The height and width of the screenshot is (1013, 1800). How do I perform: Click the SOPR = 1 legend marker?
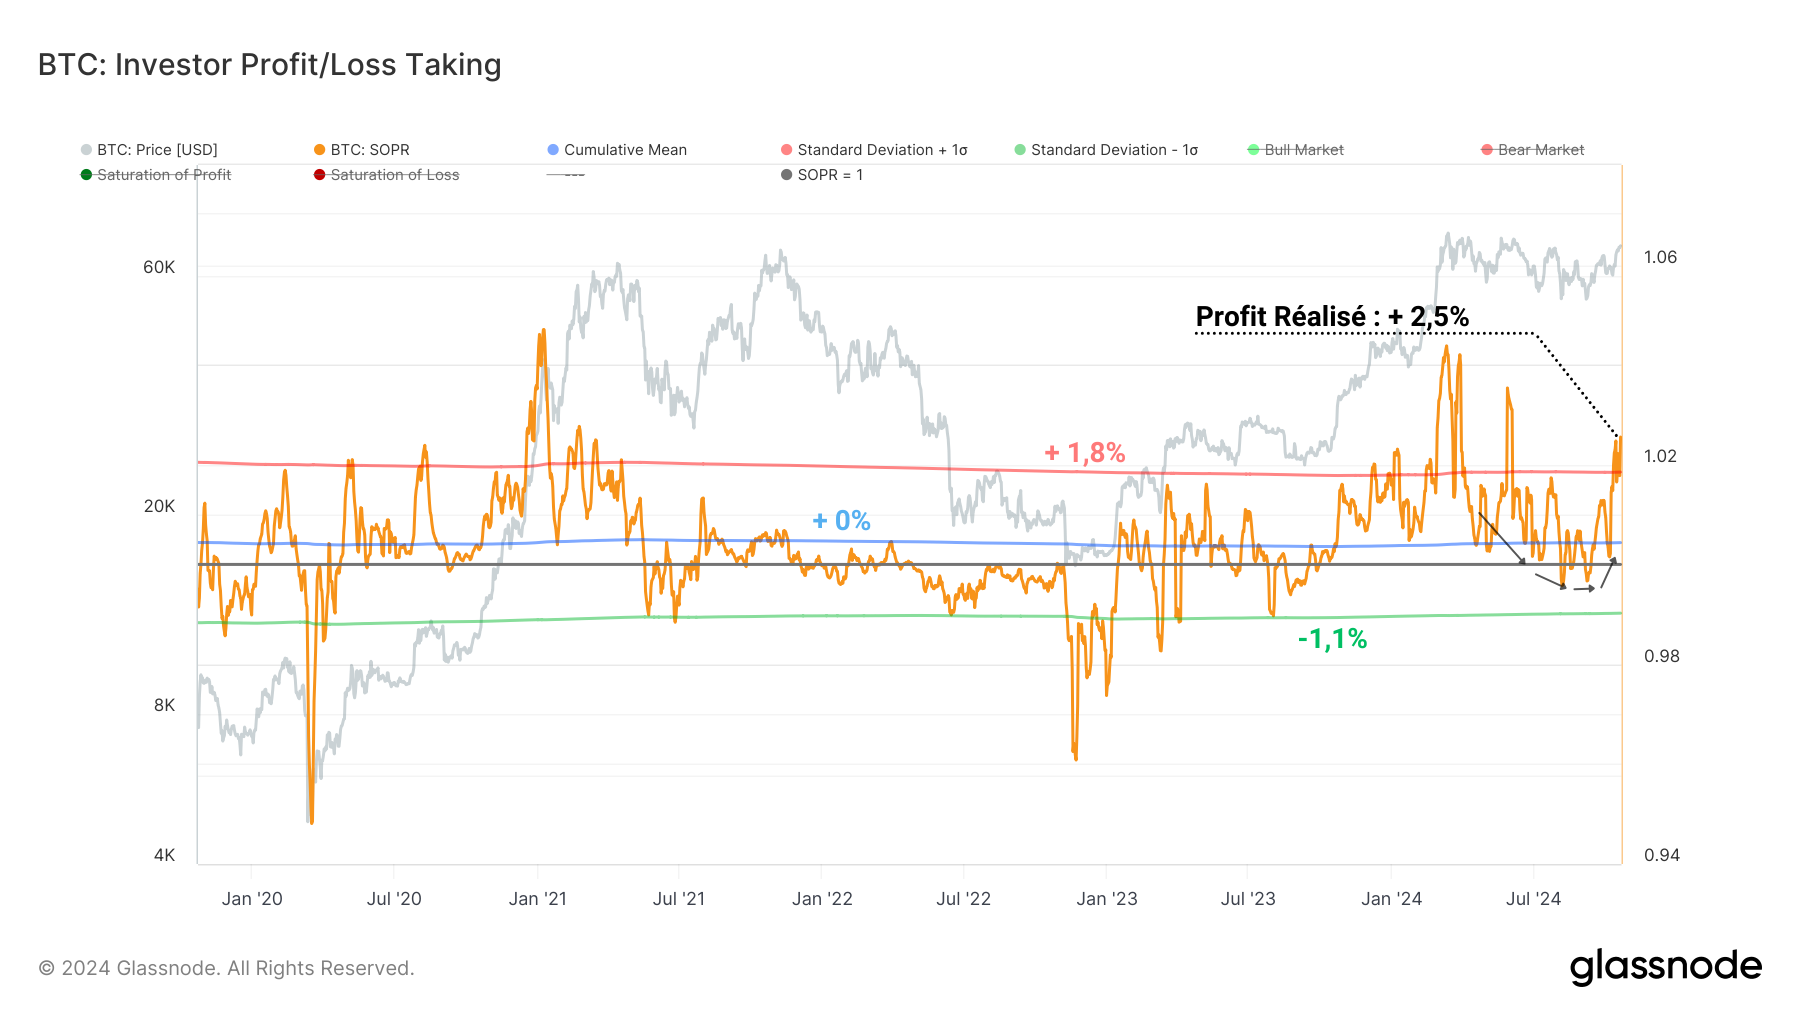point(787,175)
